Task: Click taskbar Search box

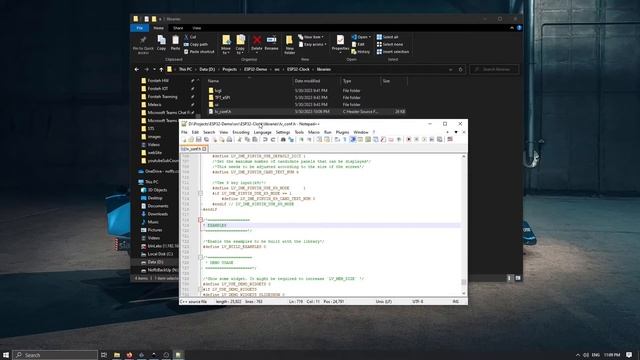Action: click(55, 355)
